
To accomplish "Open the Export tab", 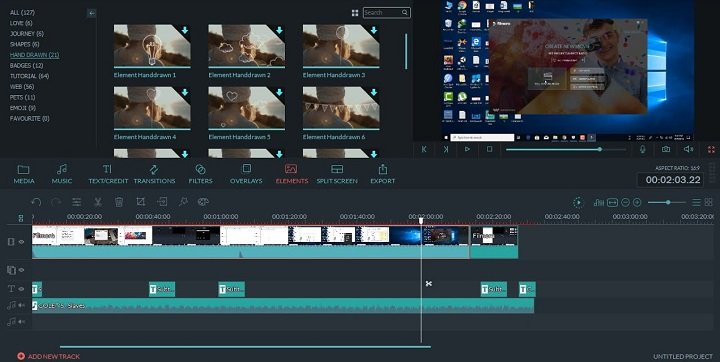I will [382, 175].
